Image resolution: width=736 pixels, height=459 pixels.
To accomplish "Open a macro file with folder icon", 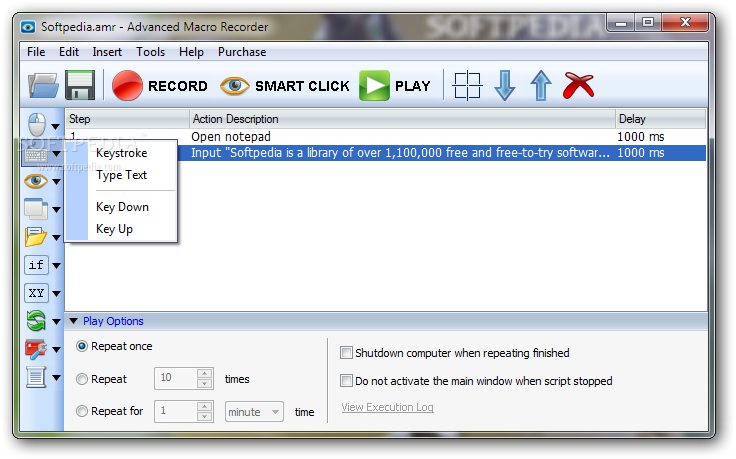I will 43,85.
